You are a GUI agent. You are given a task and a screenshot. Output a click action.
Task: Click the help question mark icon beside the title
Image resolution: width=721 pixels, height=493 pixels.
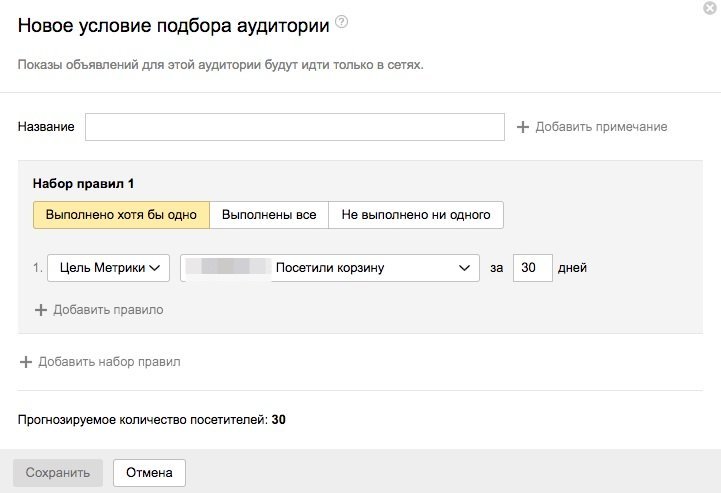tap(341, 22)
